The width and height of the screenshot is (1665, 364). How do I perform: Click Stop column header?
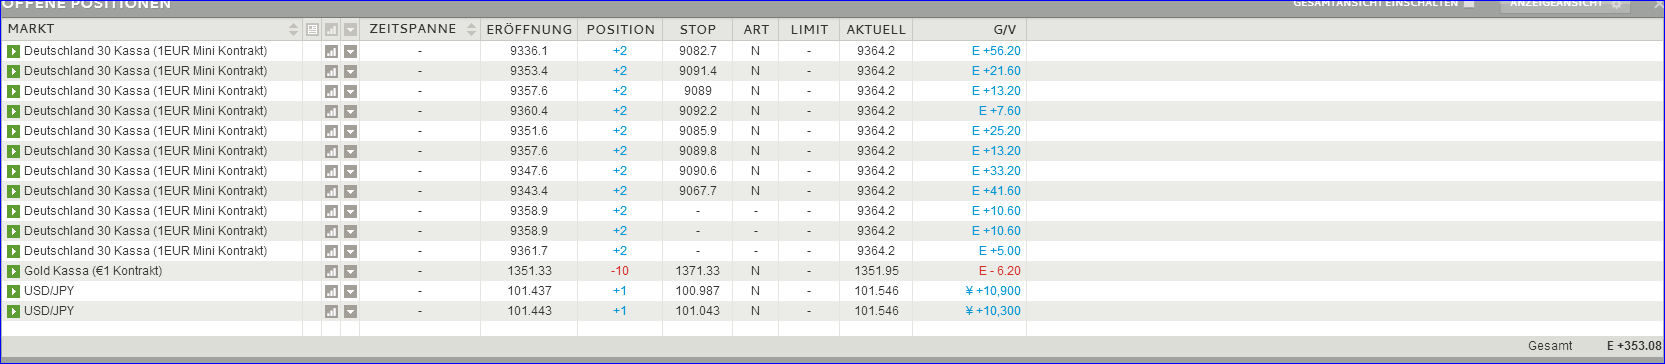(698, 30)
